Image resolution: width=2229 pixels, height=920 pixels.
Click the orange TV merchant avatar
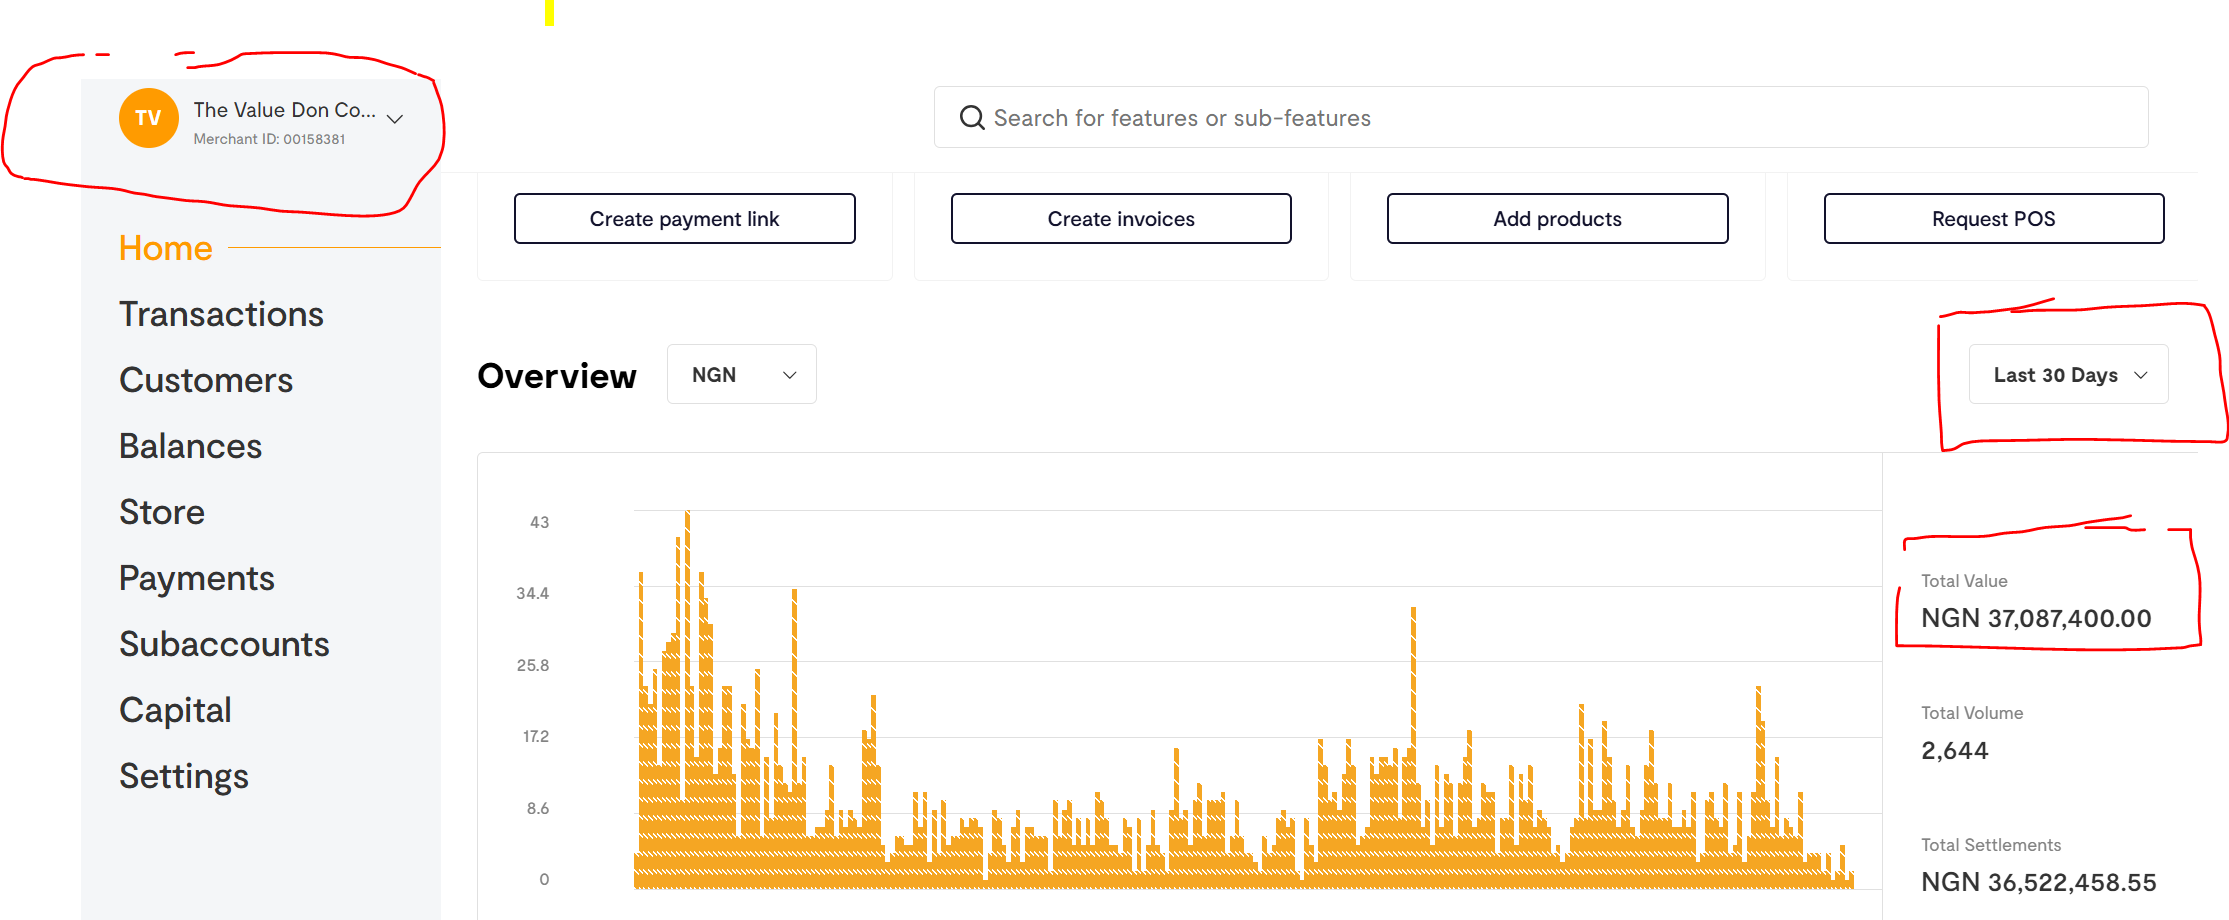[x=148, y=118]
